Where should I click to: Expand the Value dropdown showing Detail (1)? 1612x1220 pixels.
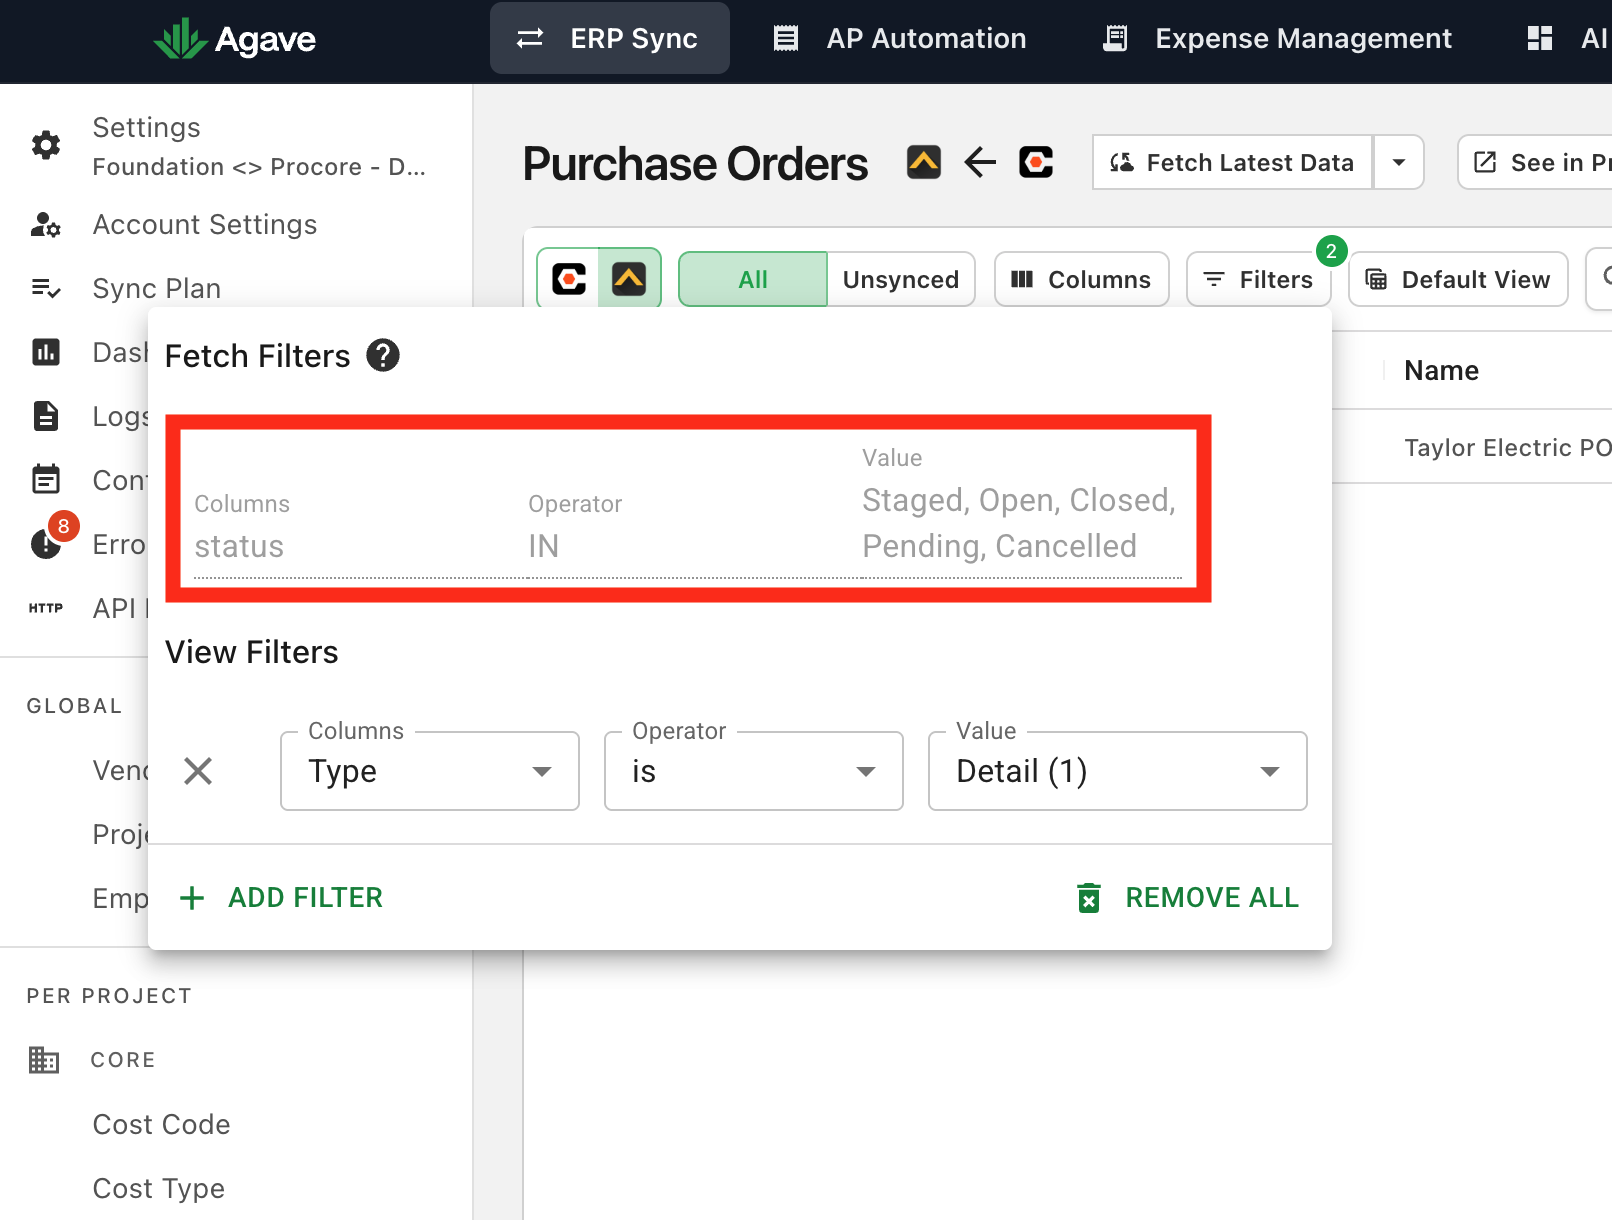[1118, 771]
